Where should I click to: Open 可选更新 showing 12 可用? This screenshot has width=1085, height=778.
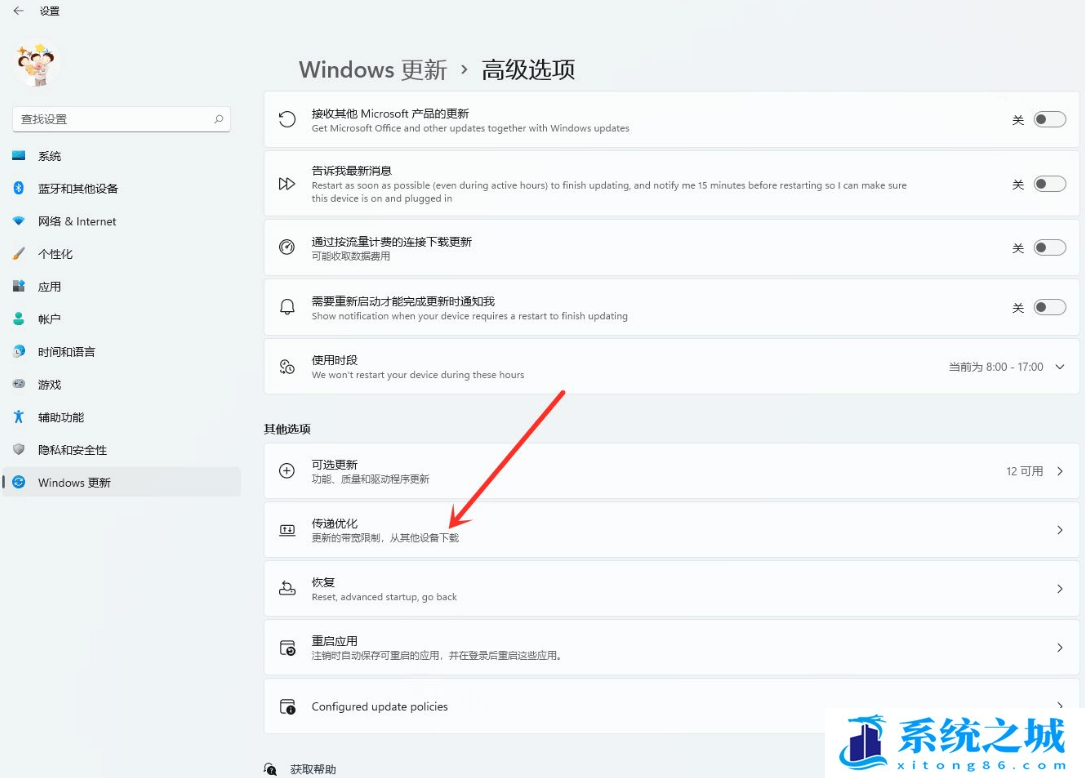point(670,471)
